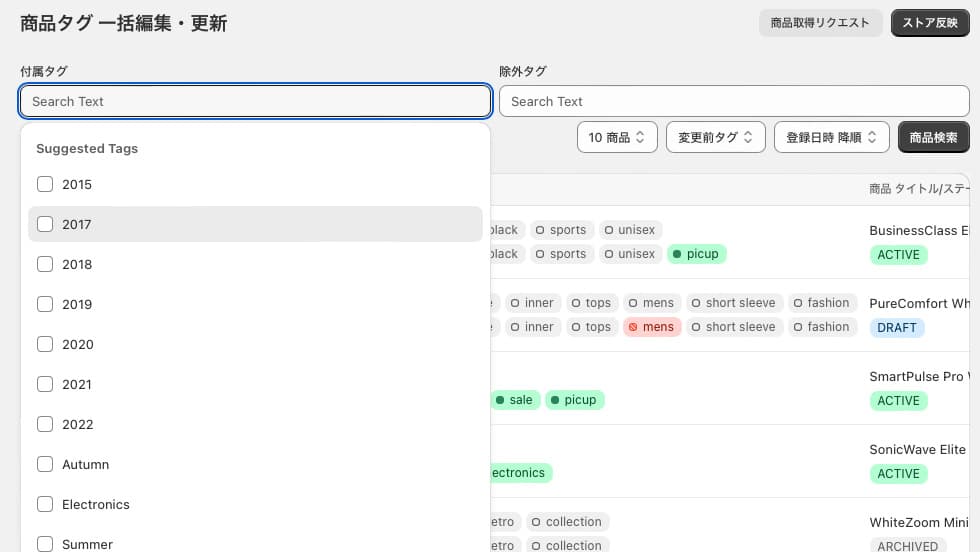The height and width of the screenshot is (552, 980).
Task: Tick the Autumn tag checkbox
Action: point(45,464)
